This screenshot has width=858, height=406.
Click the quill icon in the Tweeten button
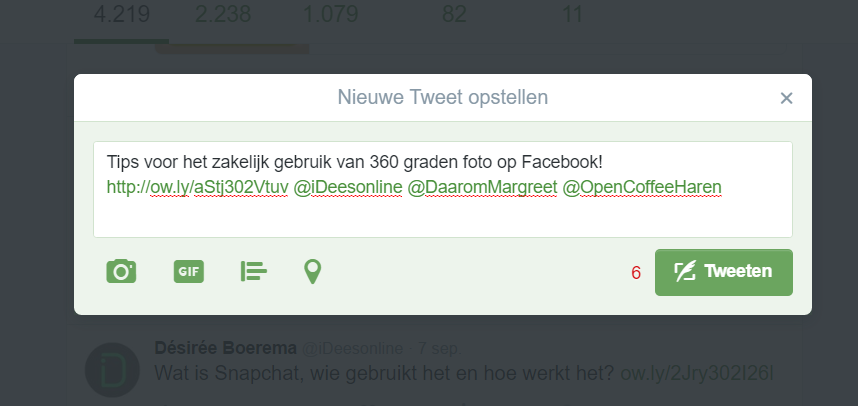point(685,271)
